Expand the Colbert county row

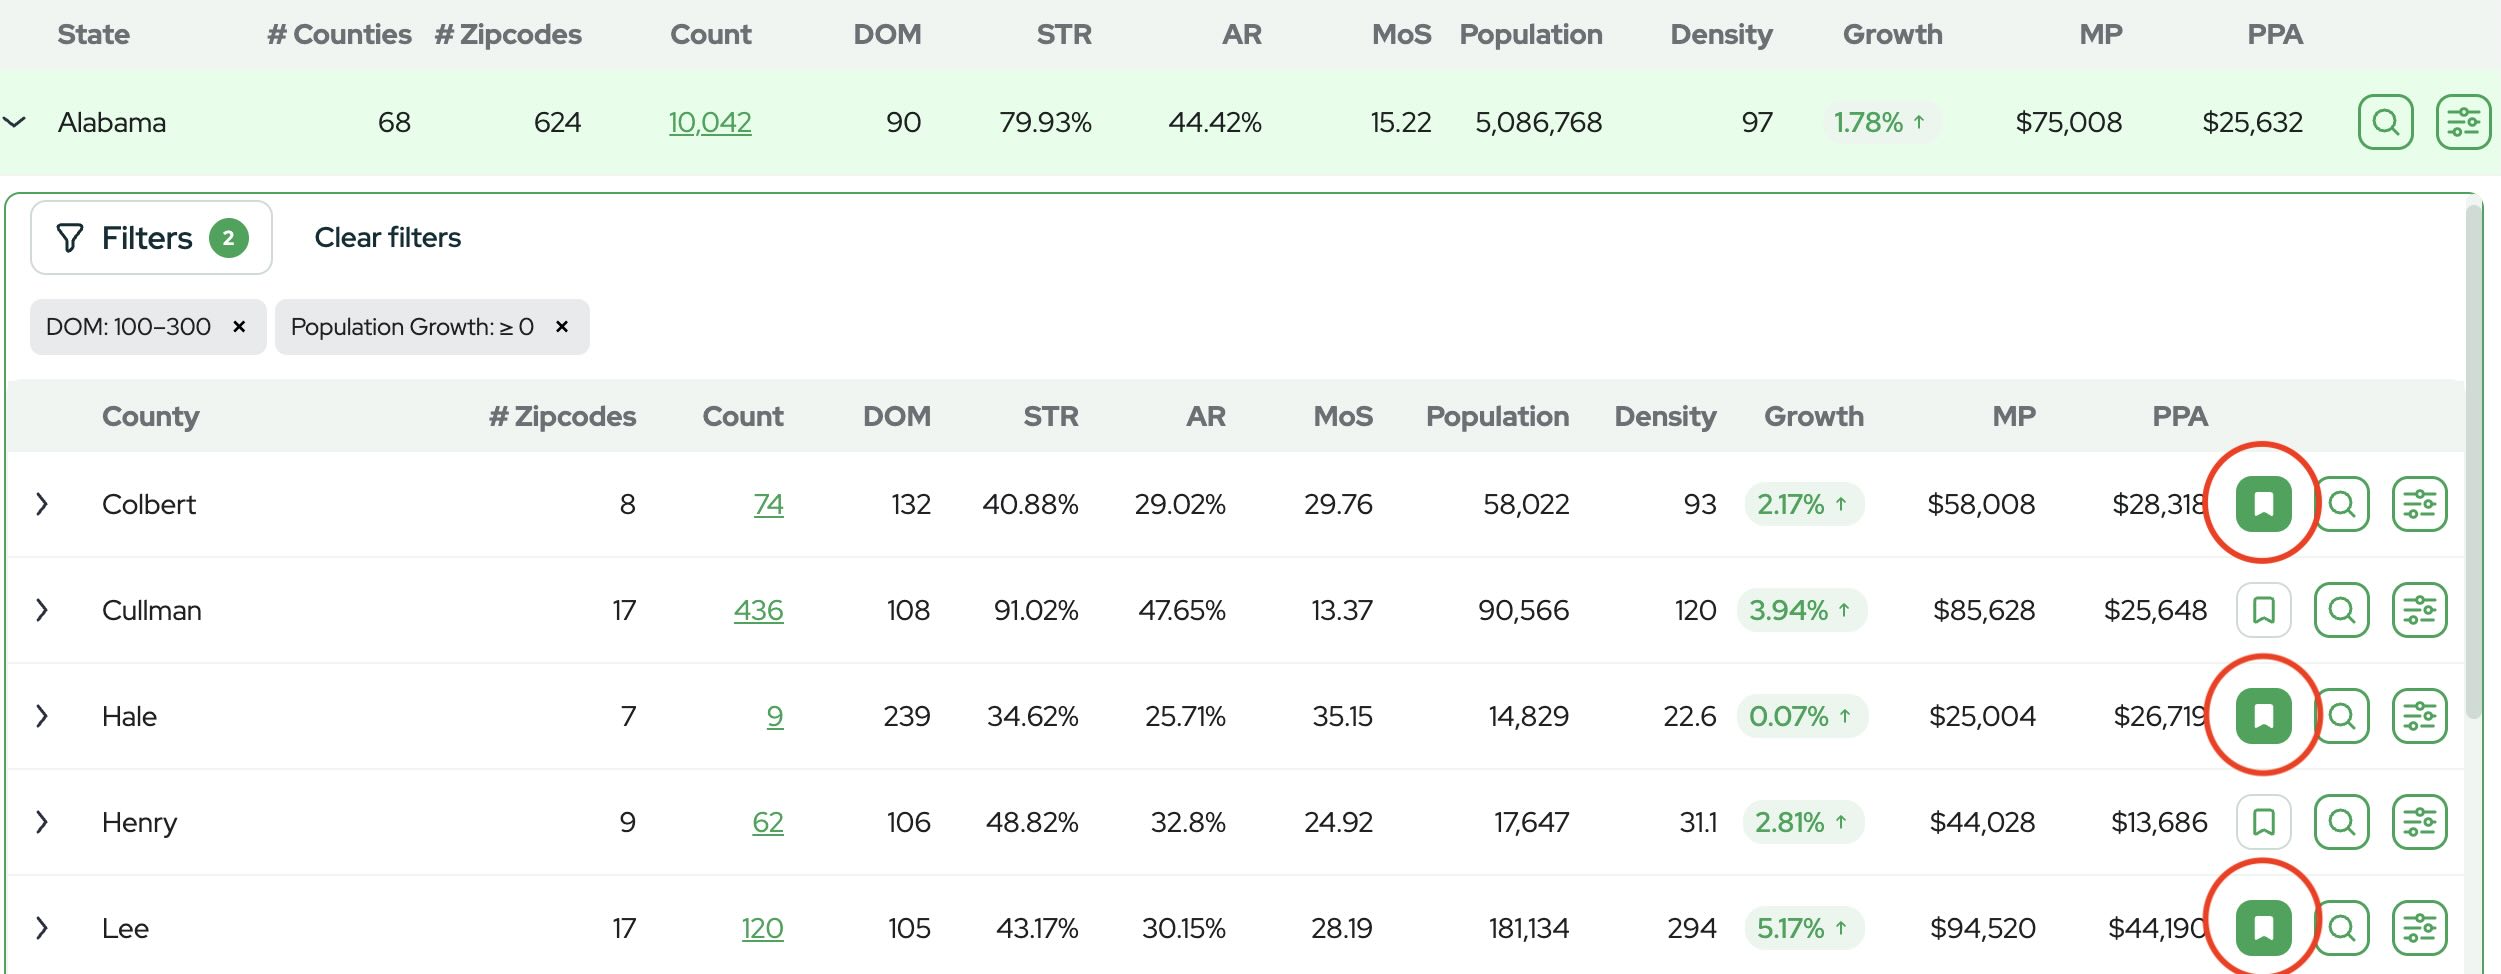pyautogui.click(x=42, y=504)
